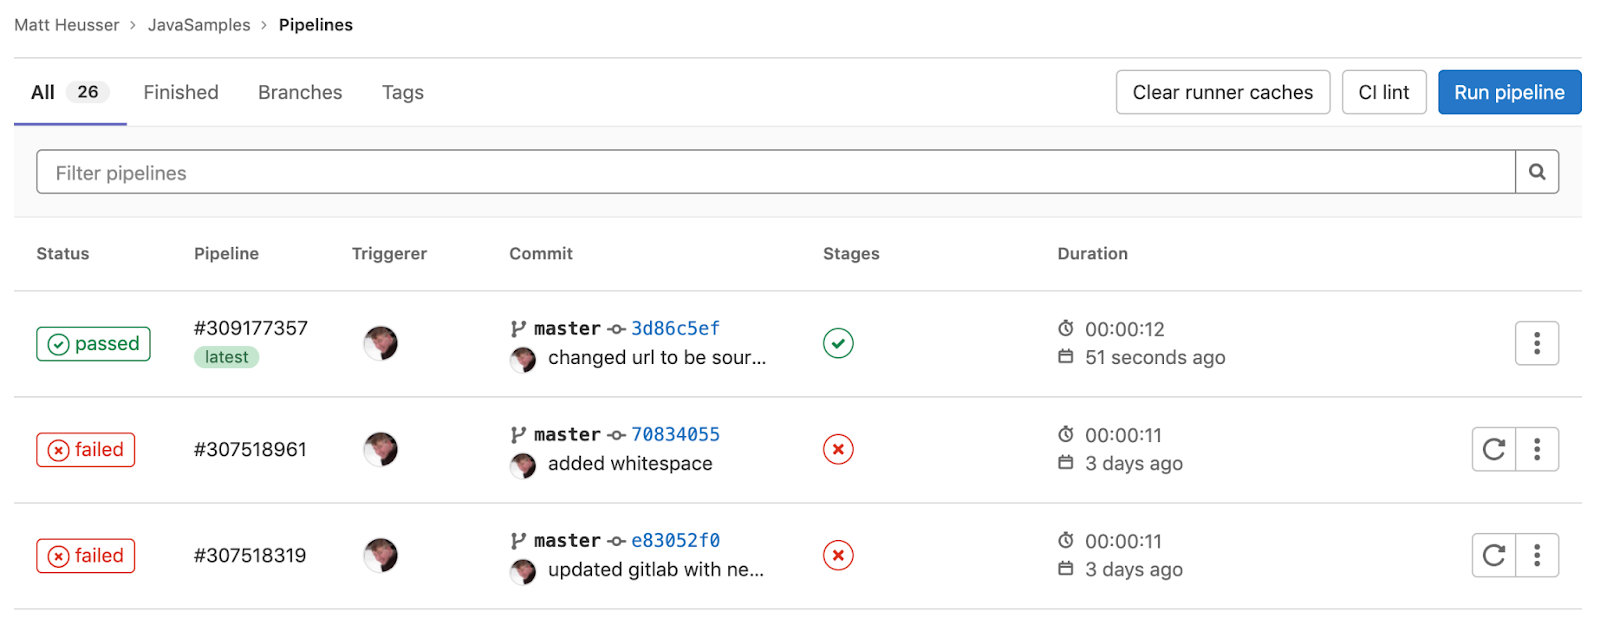Screen dimensions: 1600x618
Task: Open more actions menu for pipeline #307518961
Action: (x=1537, y=449)
